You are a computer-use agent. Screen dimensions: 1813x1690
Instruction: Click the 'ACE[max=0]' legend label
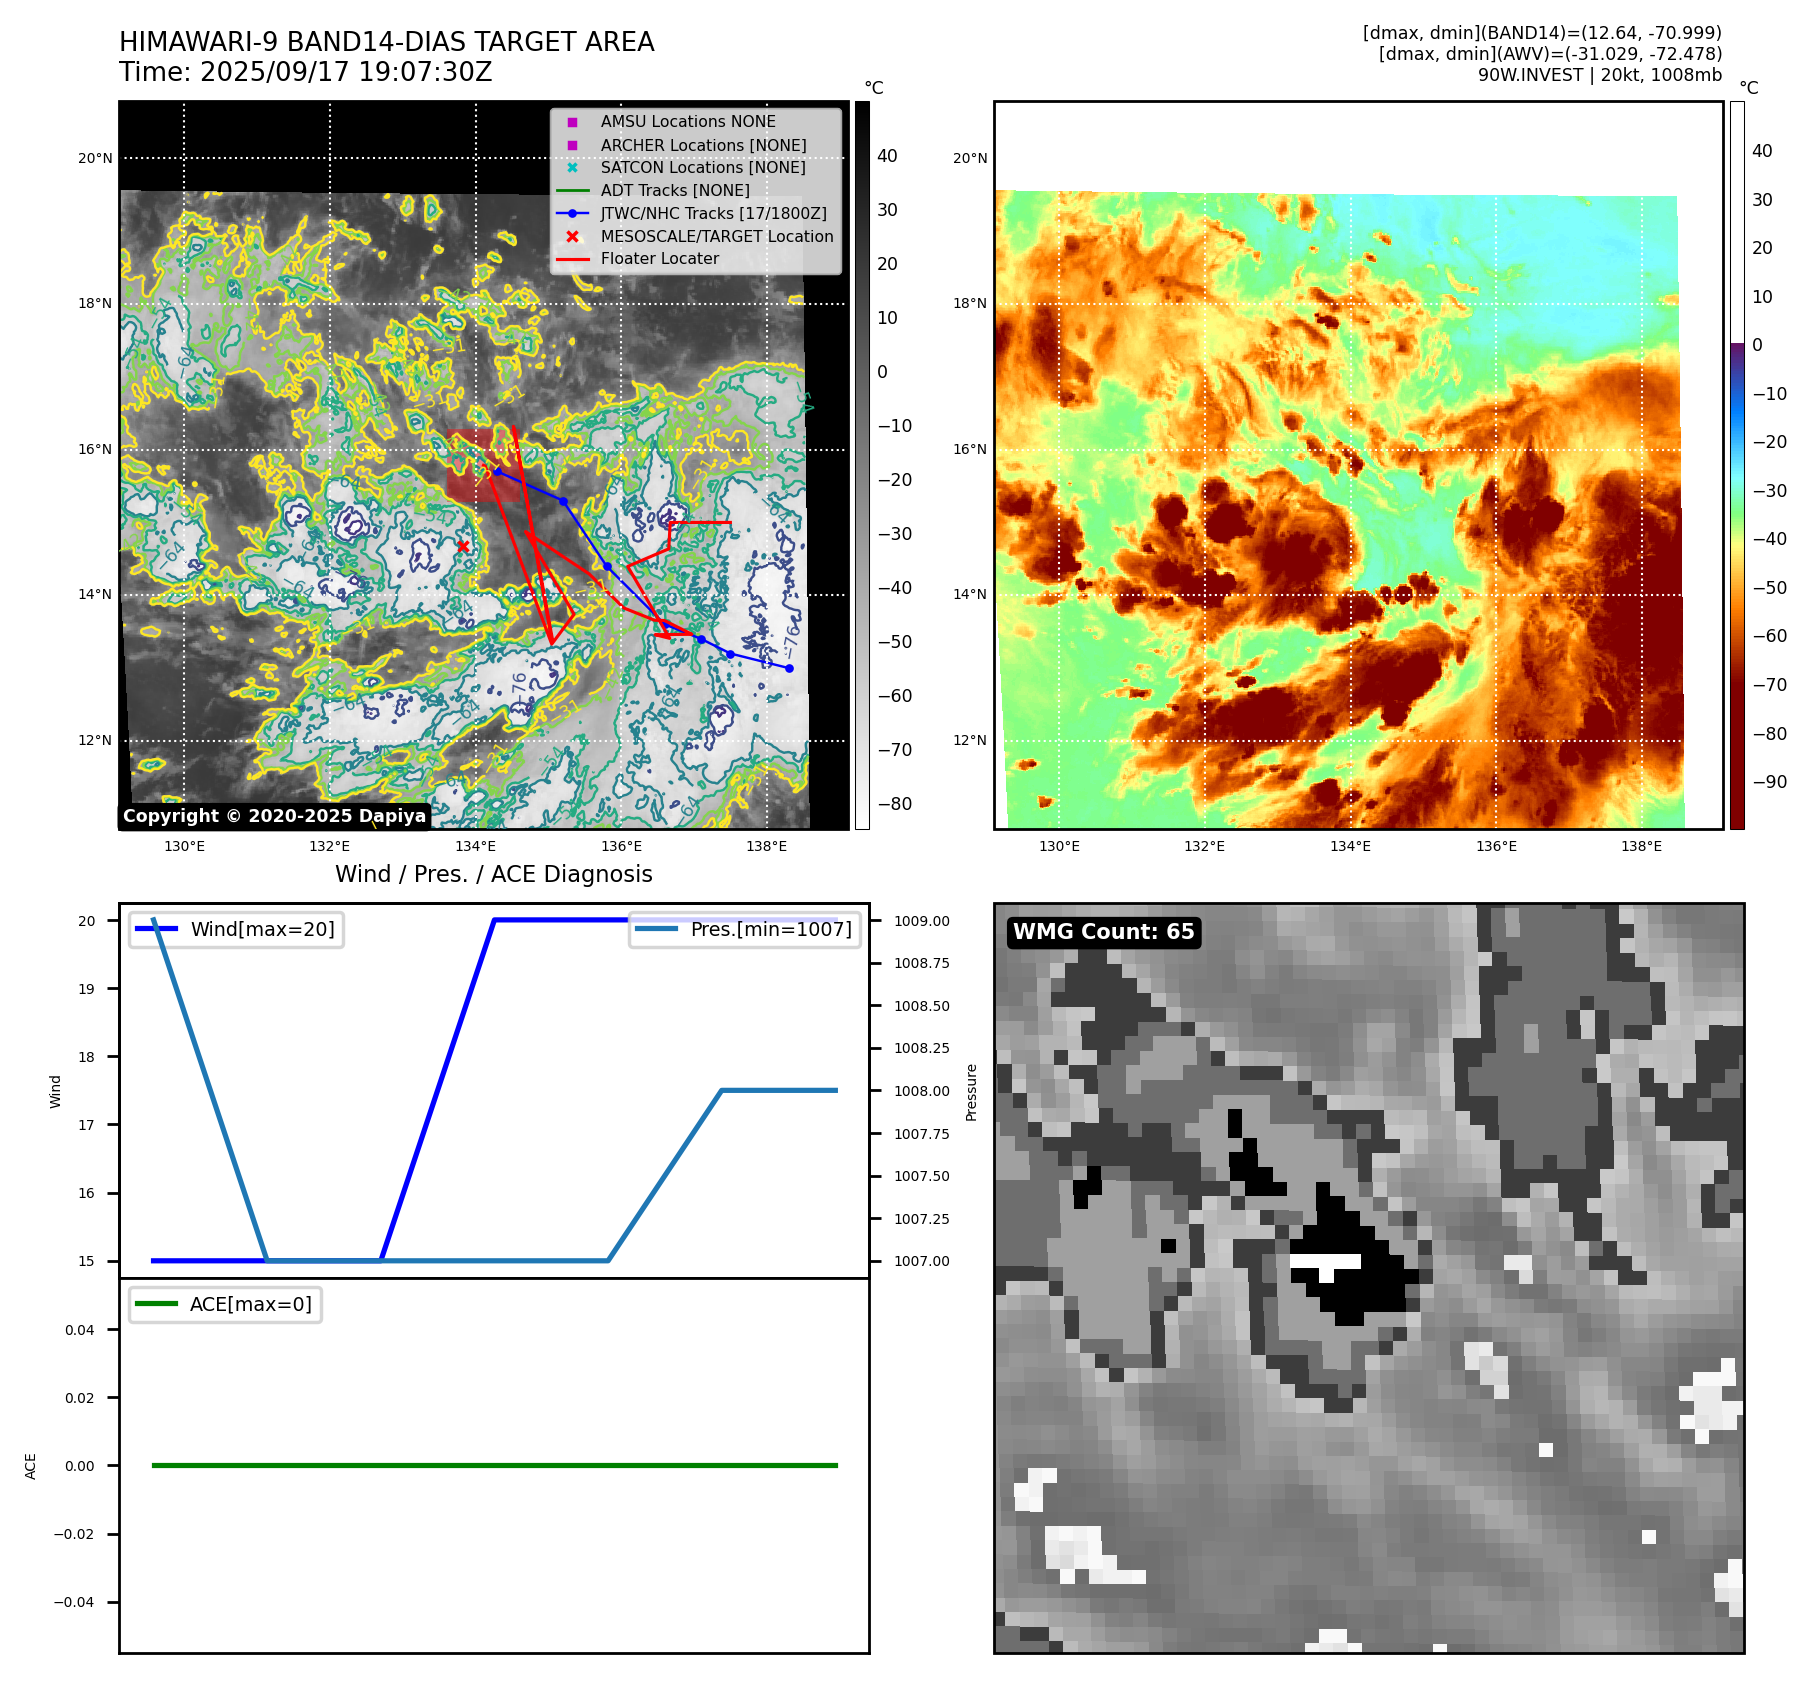point(251,1304)
